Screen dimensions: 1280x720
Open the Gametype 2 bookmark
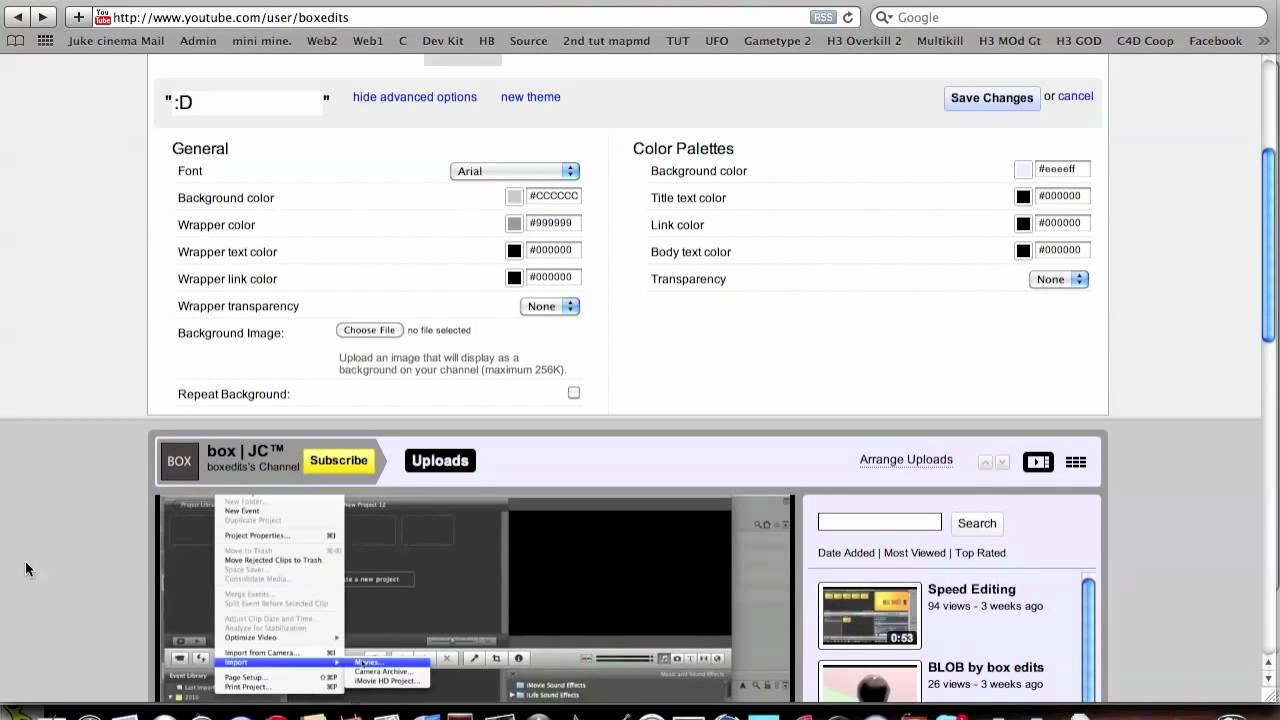tap(777, 41)
